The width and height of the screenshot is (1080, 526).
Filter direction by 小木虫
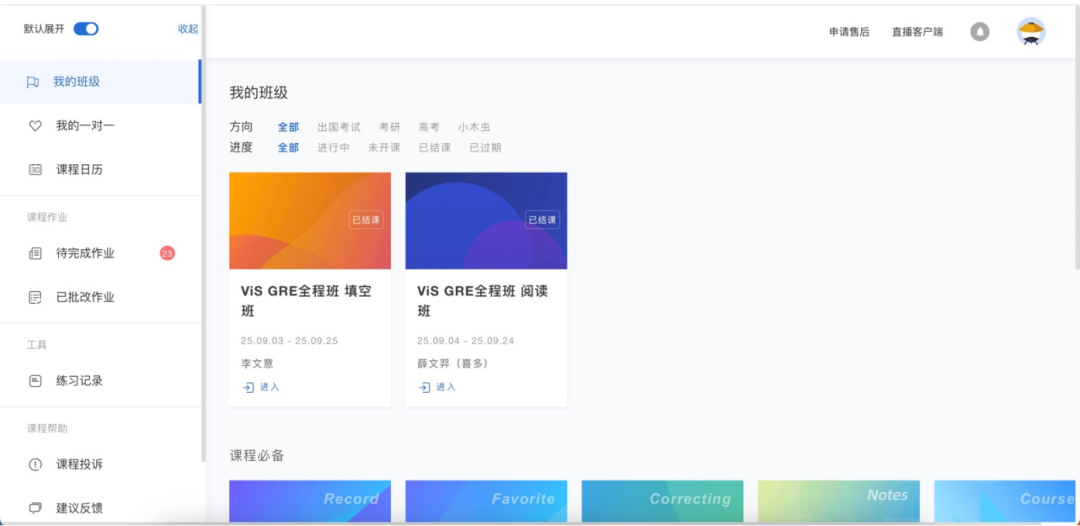tap(475, 127)
